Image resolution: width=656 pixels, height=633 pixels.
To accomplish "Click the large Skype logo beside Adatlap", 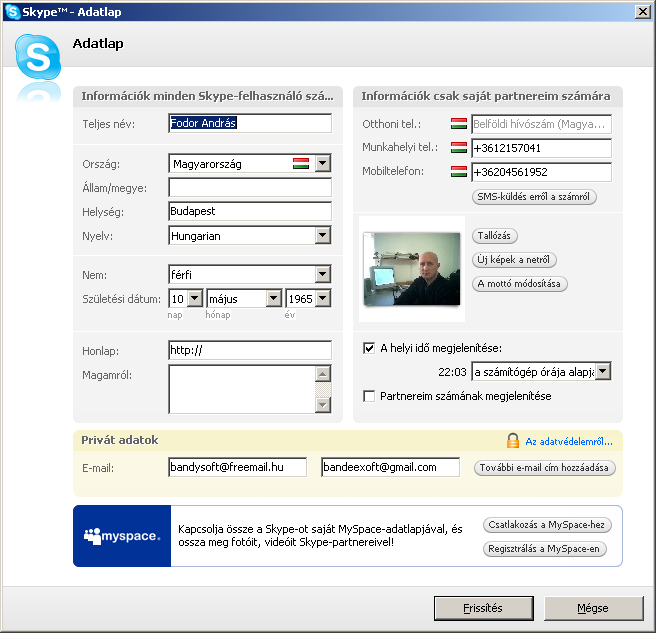I will pos(38,57).
